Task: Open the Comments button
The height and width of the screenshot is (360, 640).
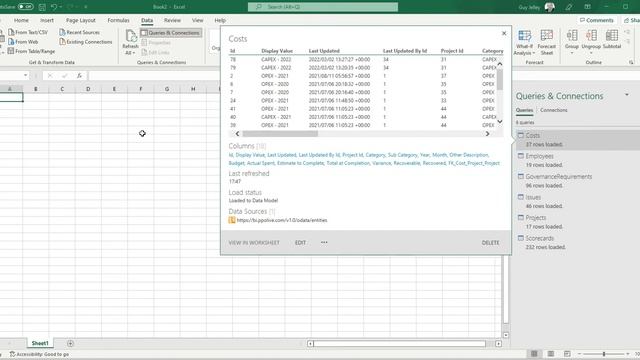Action: 596,20
